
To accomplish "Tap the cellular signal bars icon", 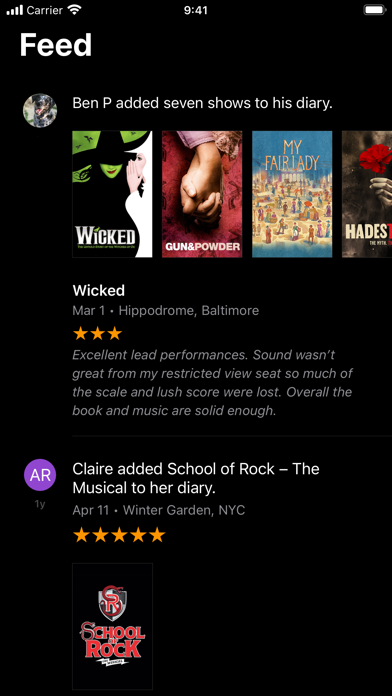I will click(x=15, y=10).
